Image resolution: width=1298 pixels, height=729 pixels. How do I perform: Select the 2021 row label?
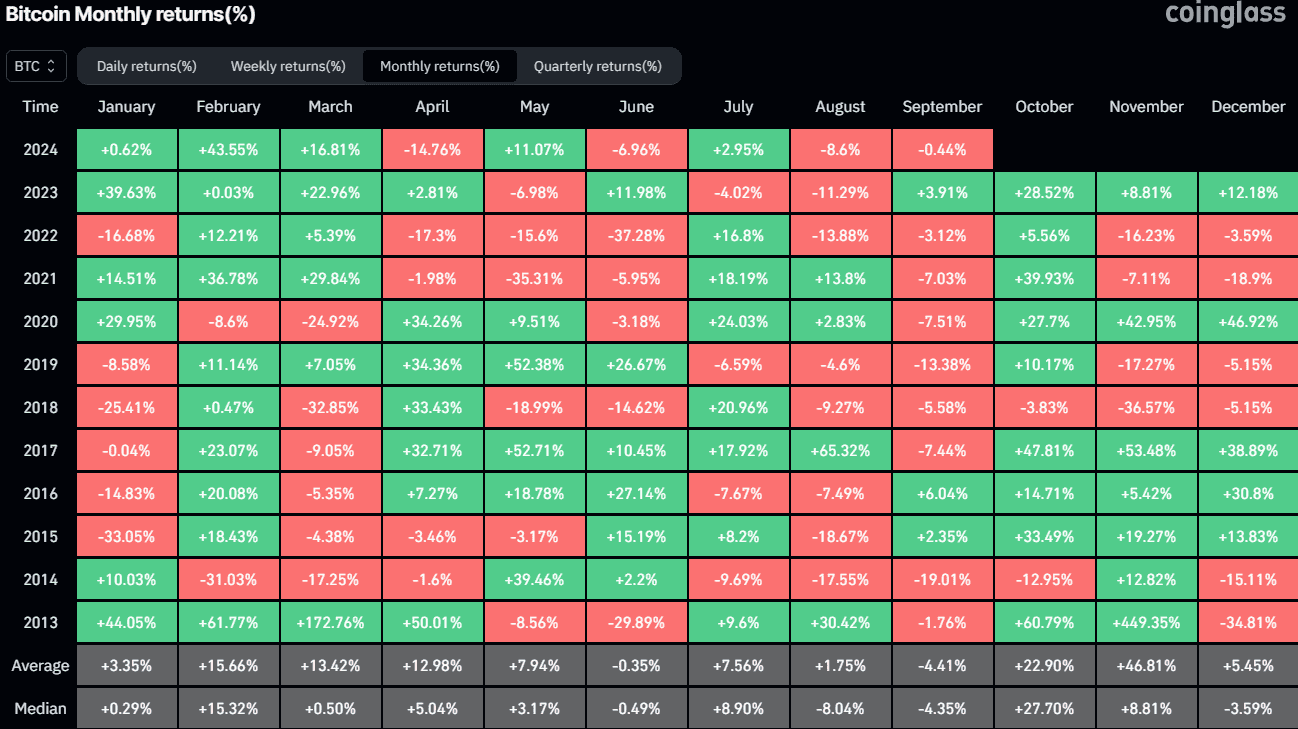point(40,278)
